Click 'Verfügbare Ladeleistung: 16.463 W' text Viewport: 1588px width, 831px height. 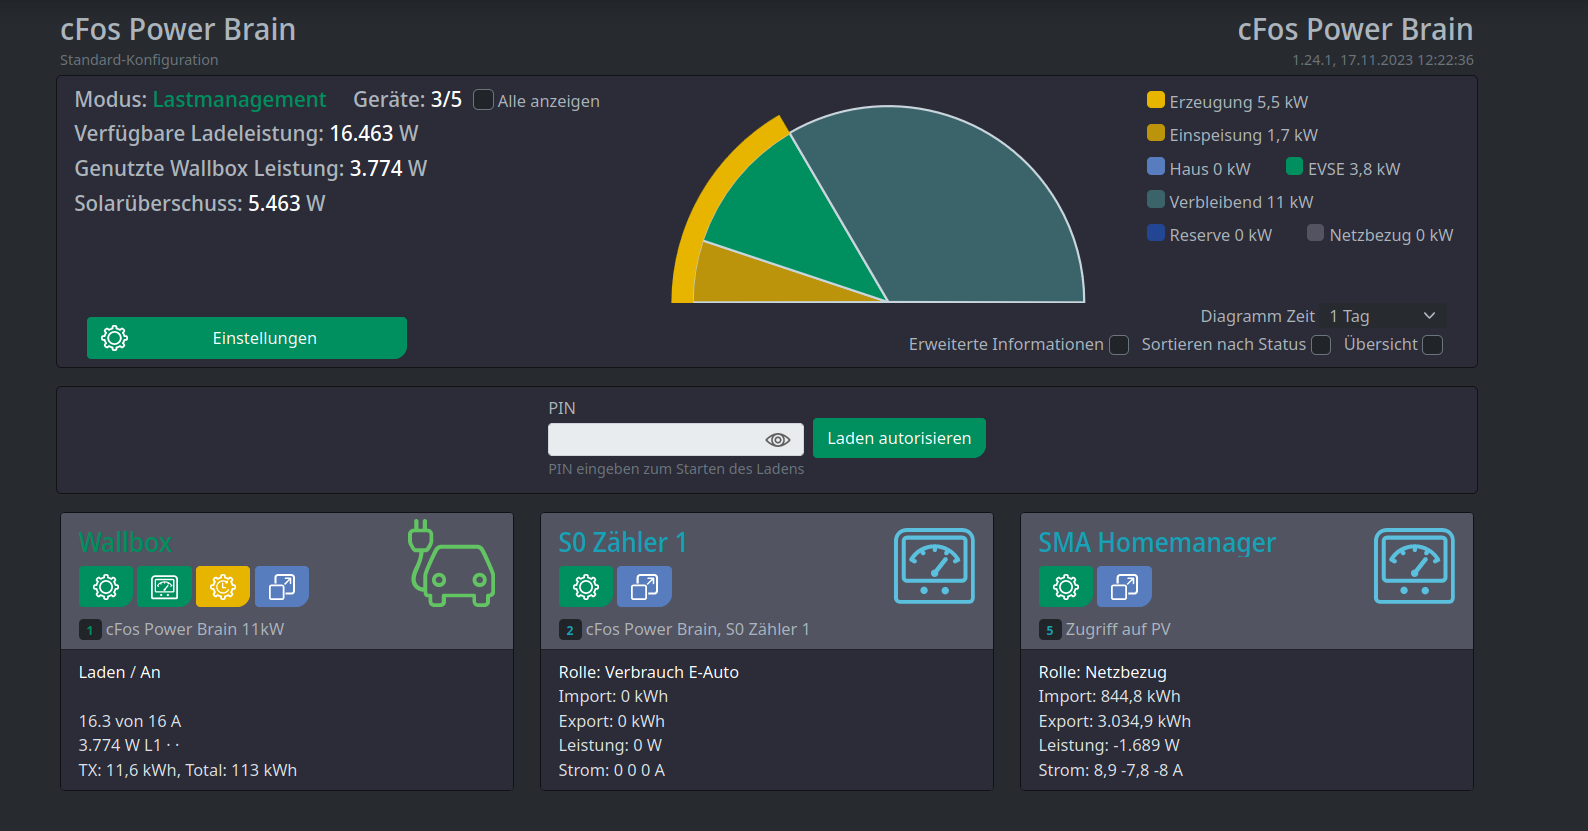246,134
